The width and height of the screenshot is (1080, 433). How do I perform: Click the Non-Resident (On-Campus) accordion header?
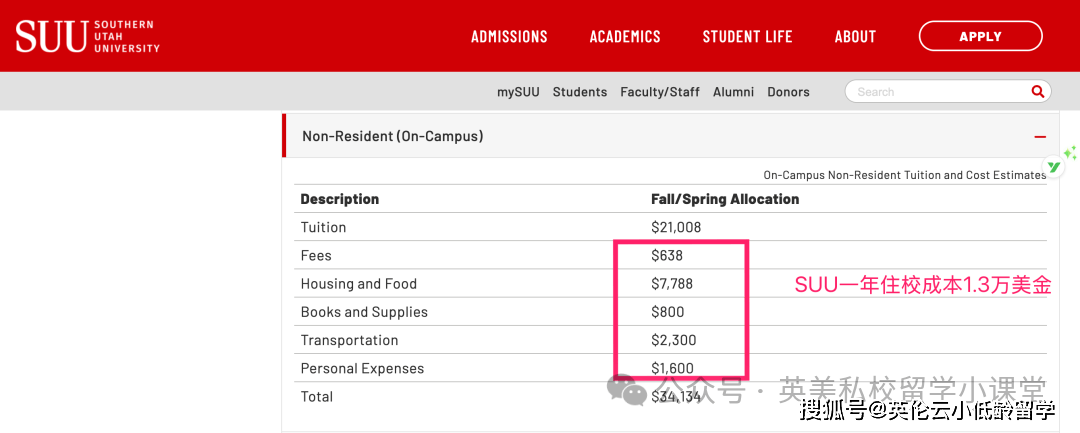[392, 136]
